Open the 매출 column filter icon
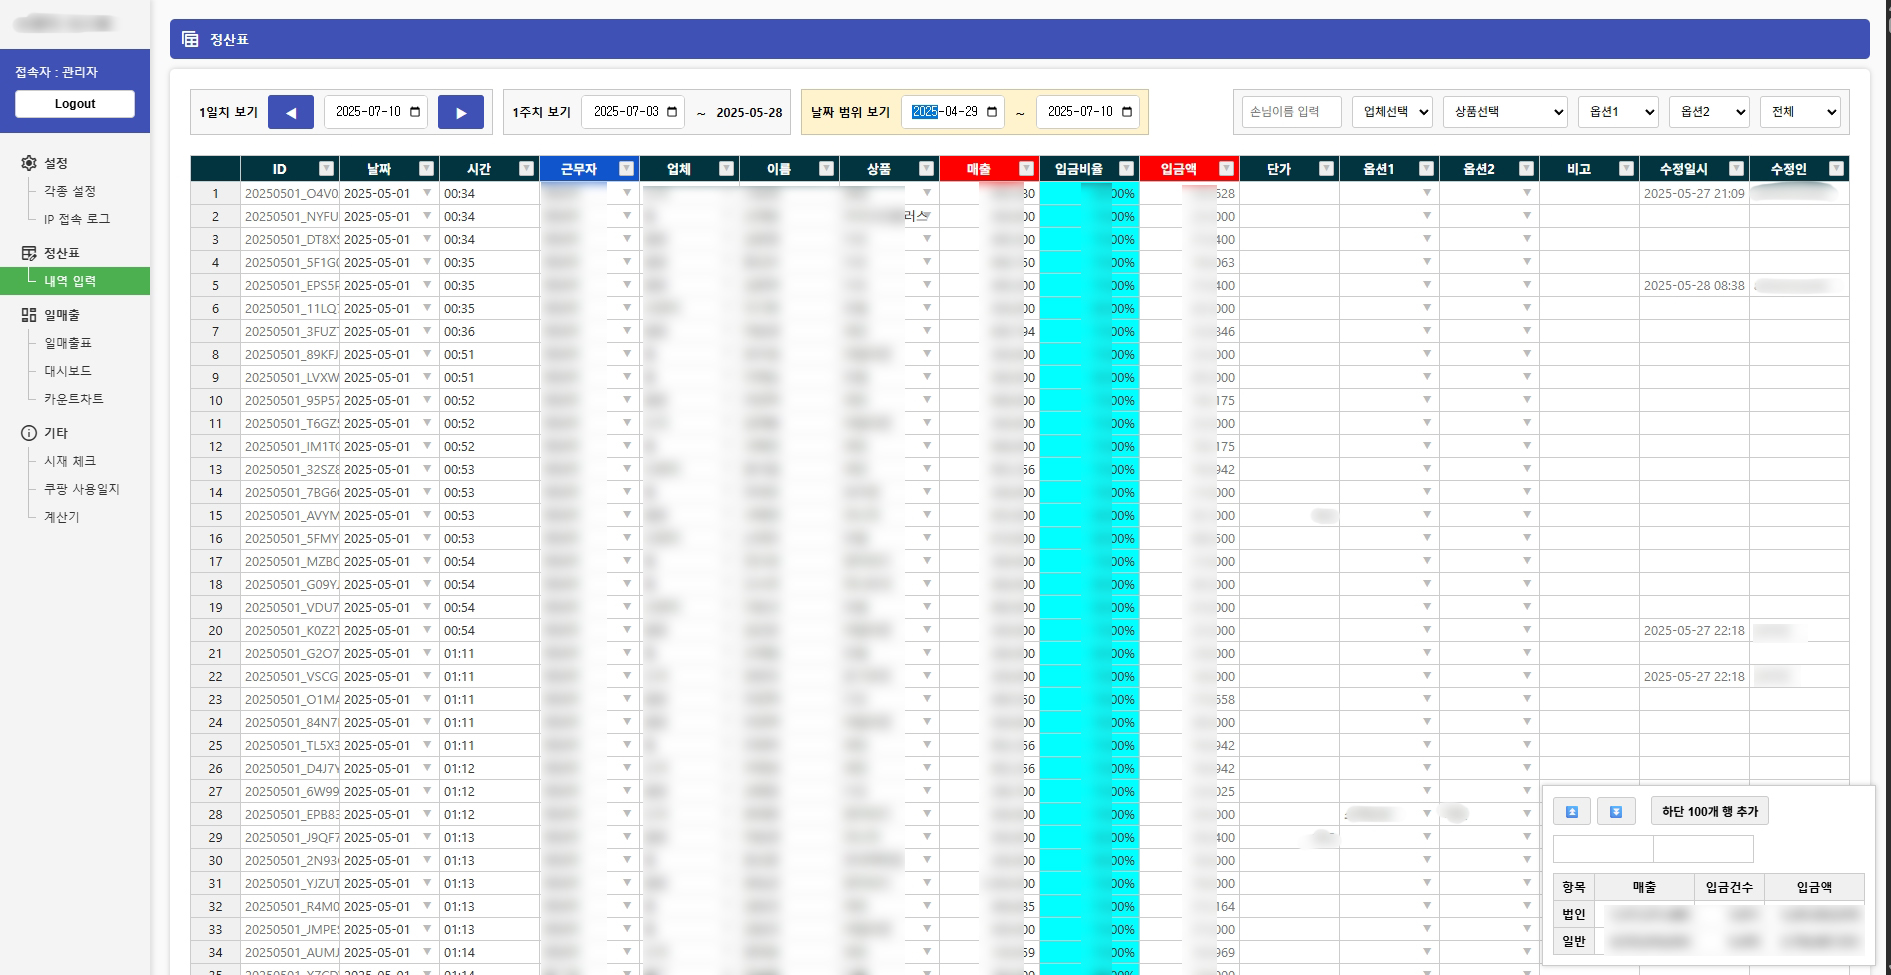The image size is (1891, 975). [x=1024, y=168]
